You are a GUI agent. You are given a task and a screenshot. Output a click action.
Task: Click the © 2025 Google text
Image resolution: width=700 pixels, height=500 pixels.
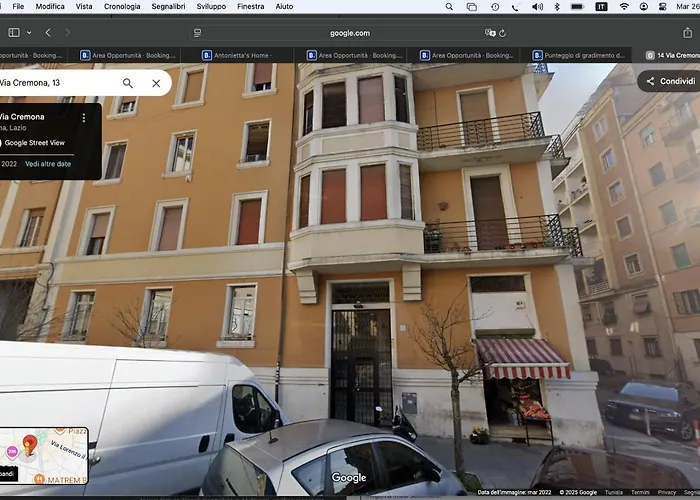(x=578, y=492)
